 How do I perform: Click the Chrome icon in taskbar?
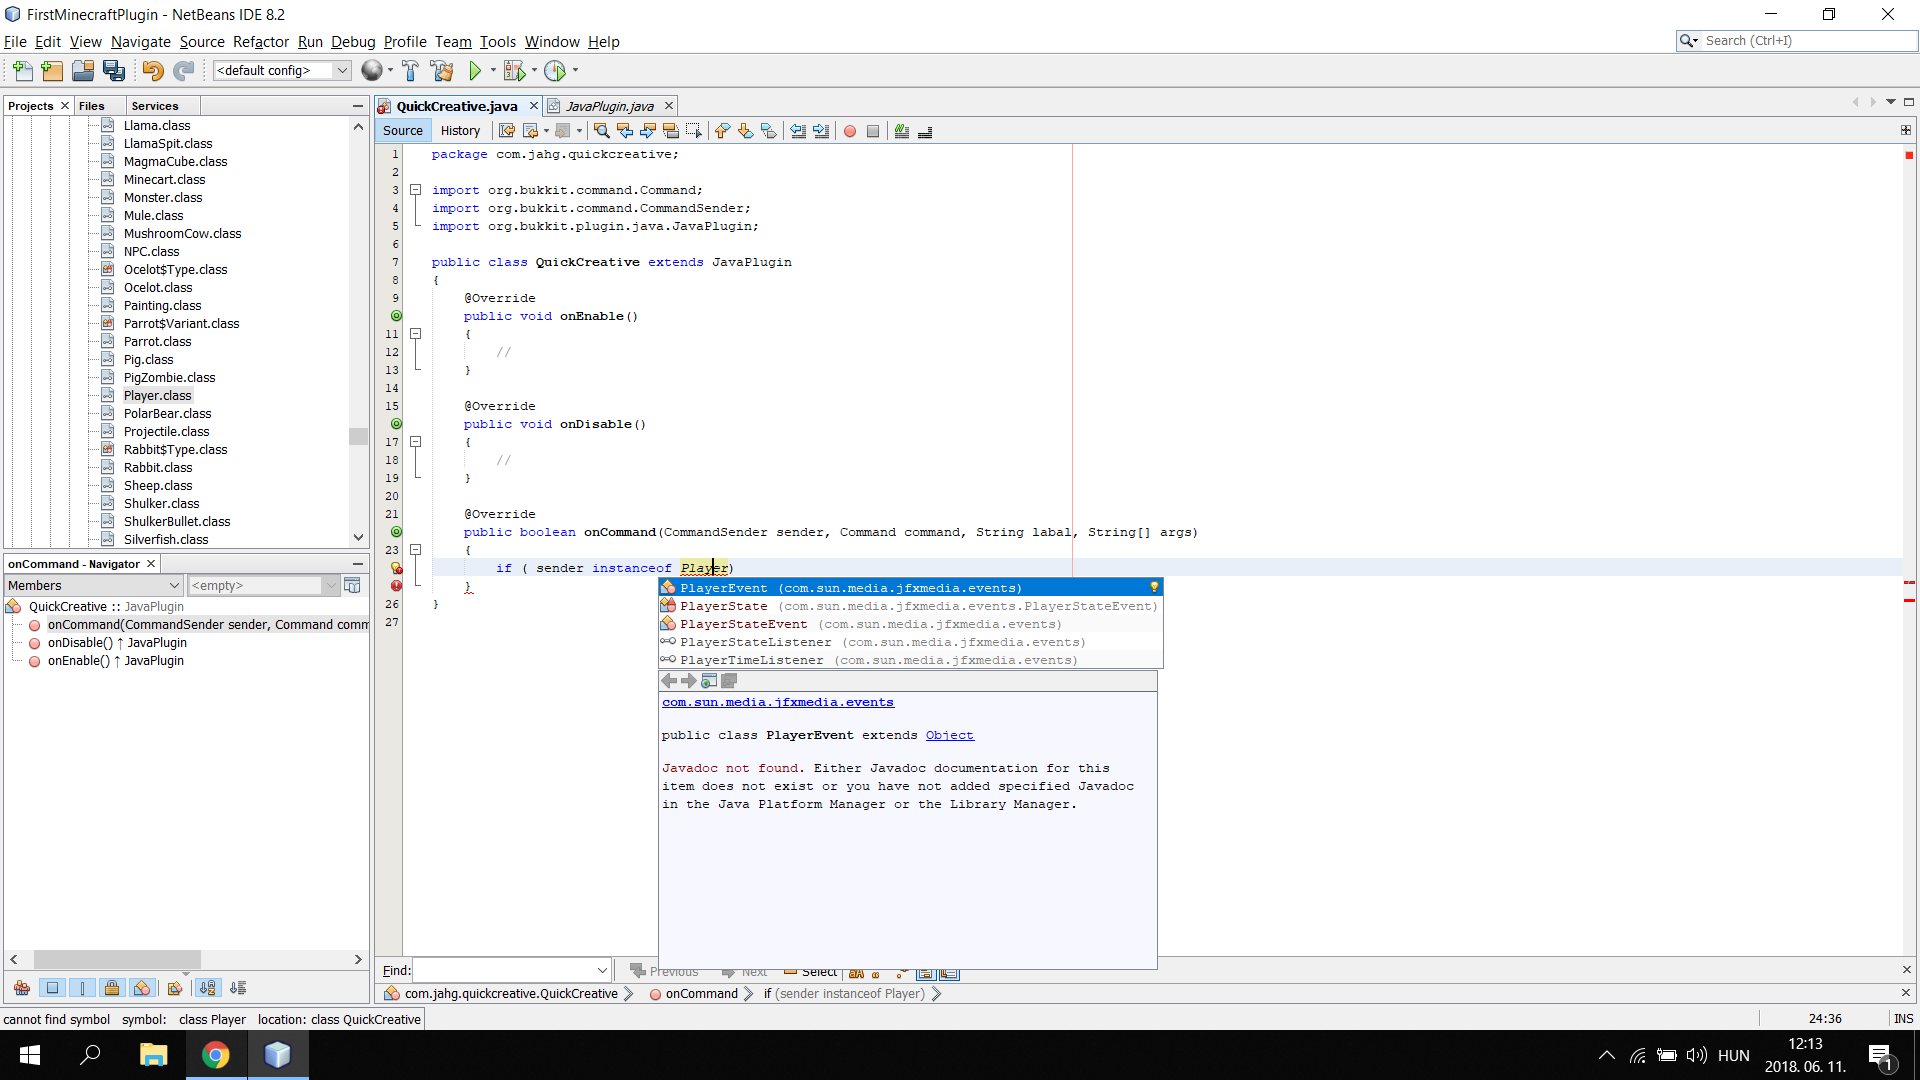215,1055
